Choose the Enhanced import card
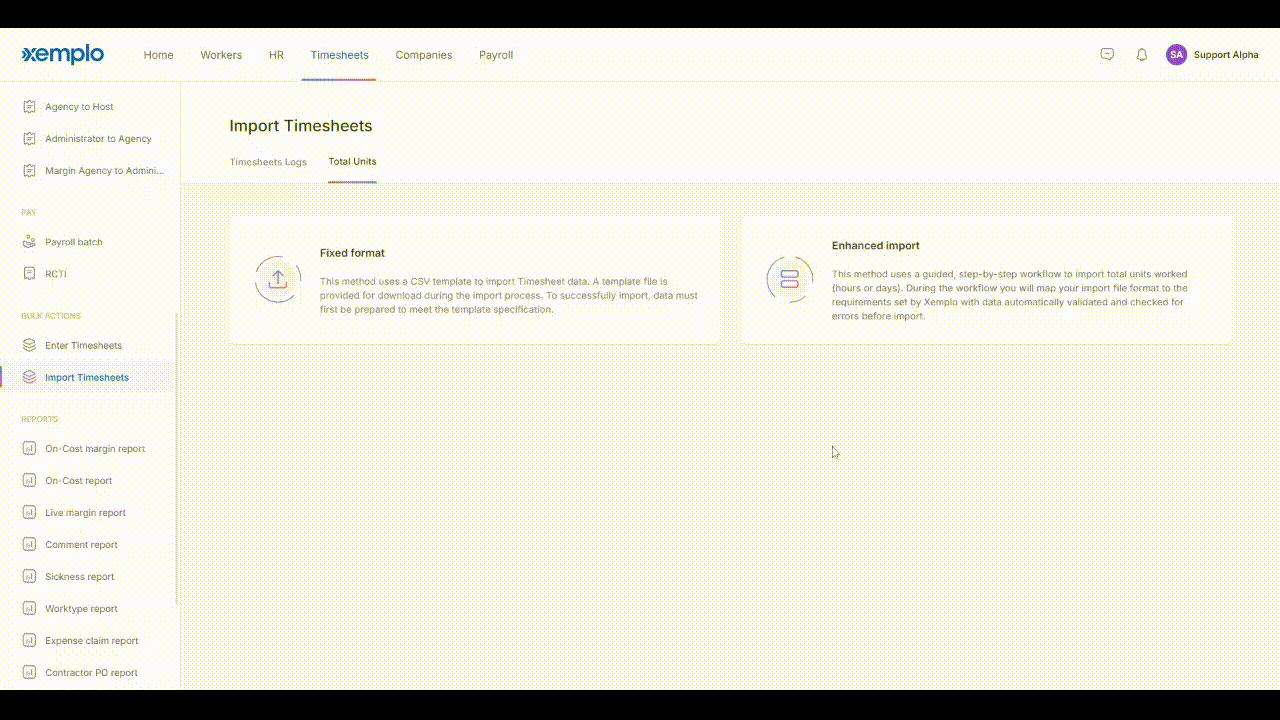The width and height of the screenshot is (1280, 720). point(987,281)
